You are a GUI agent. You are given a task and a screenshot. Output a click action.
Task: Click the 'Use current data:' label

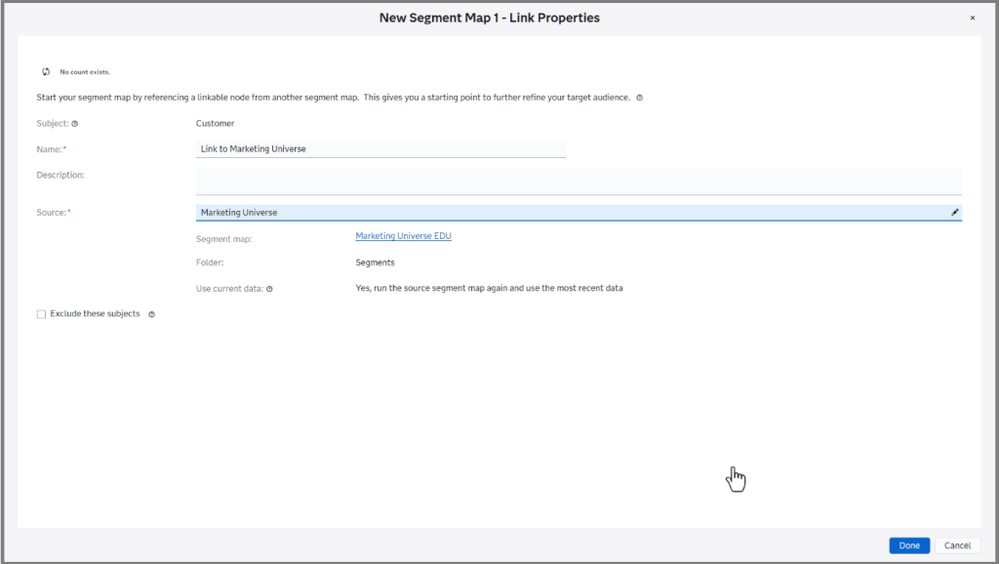(229, 289)
